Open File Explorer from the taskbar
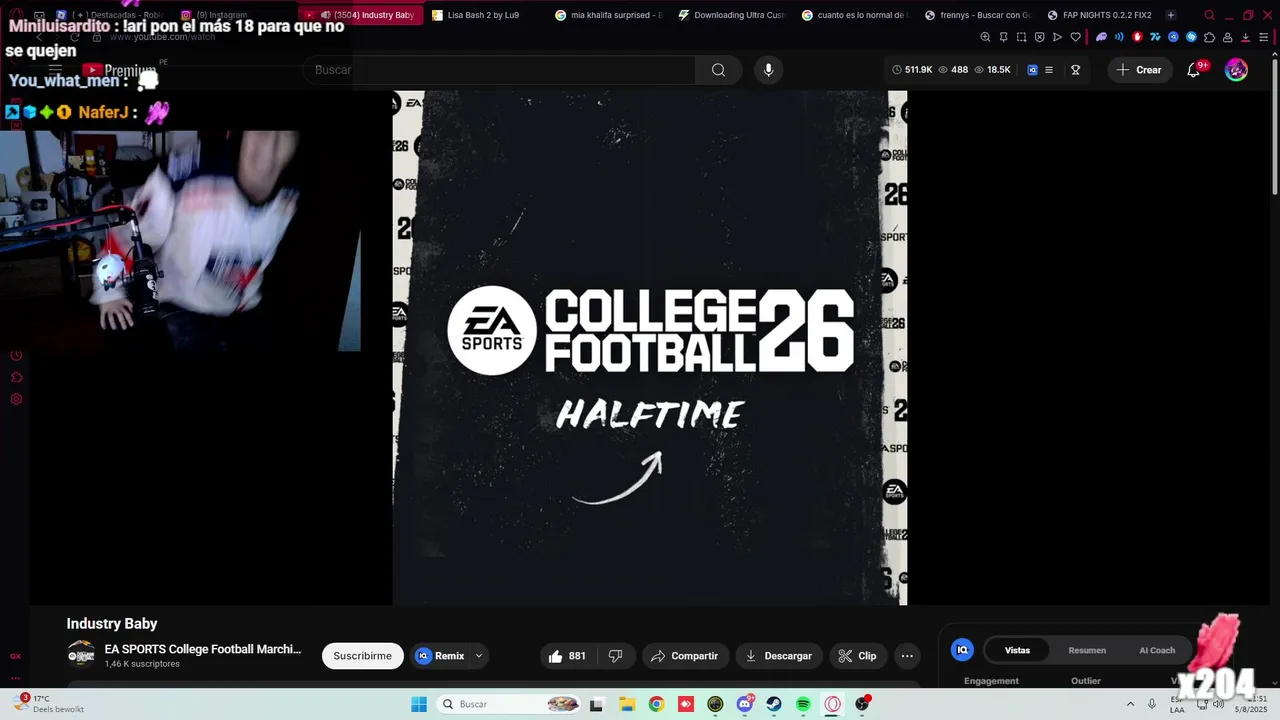The width and height of the screenshot is (1280, 720). pos(627,704)
